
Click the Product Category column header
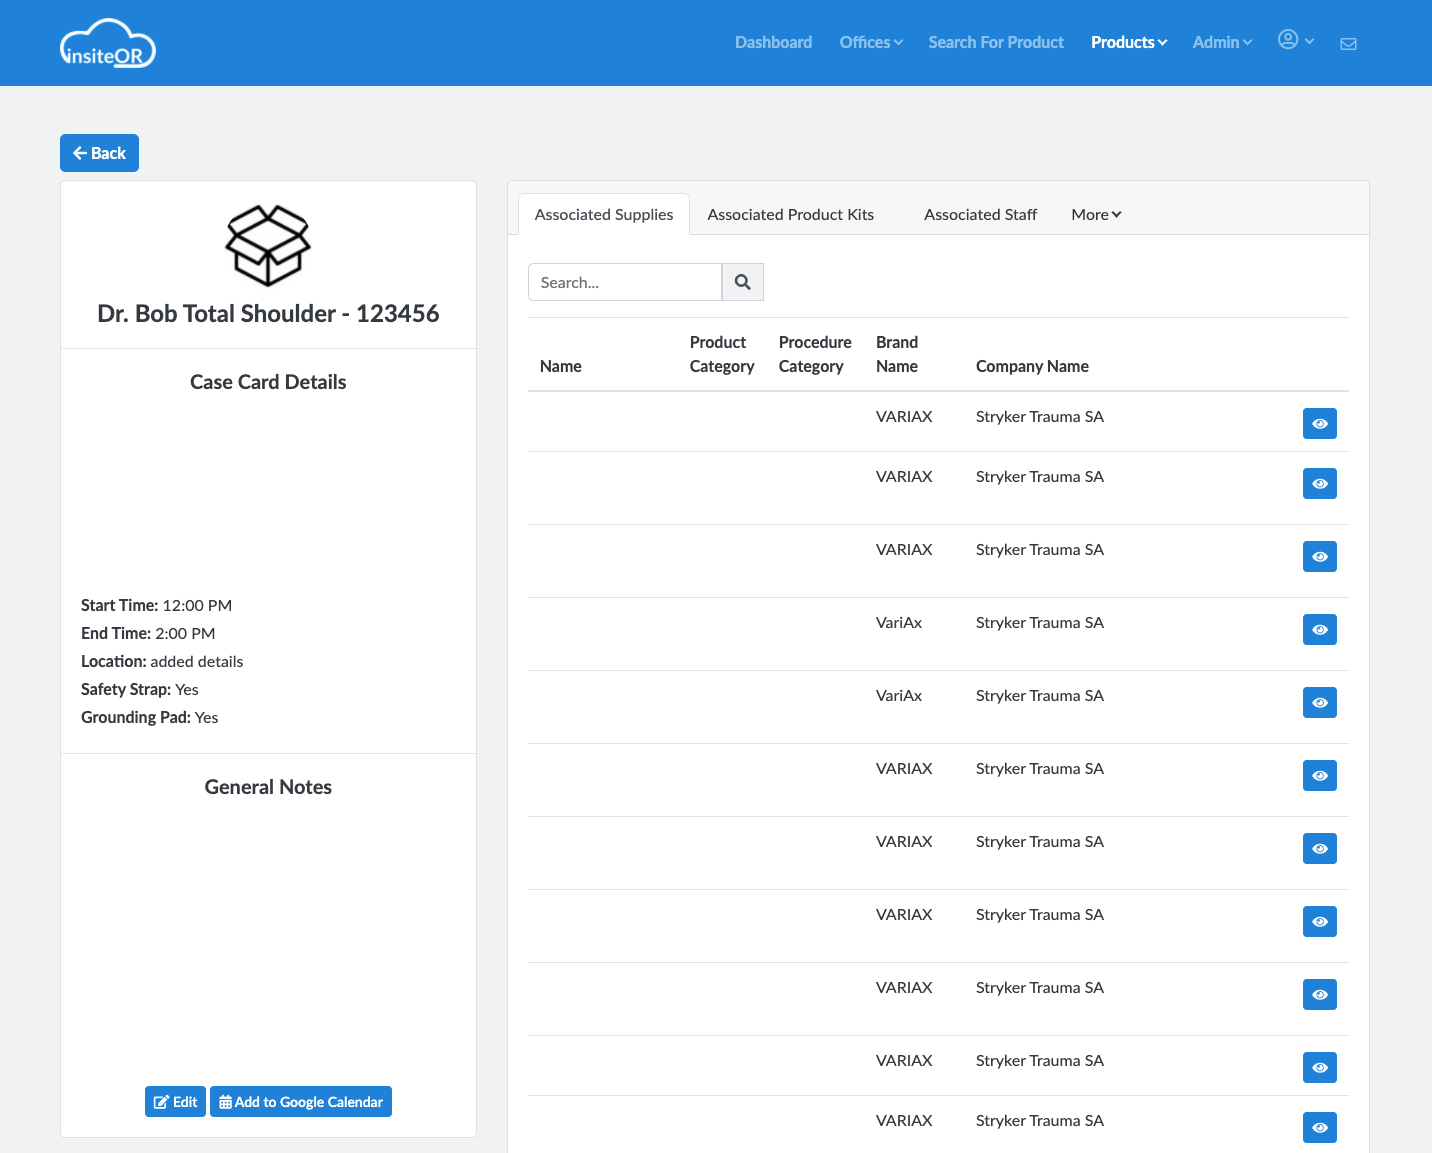(722, 354)
